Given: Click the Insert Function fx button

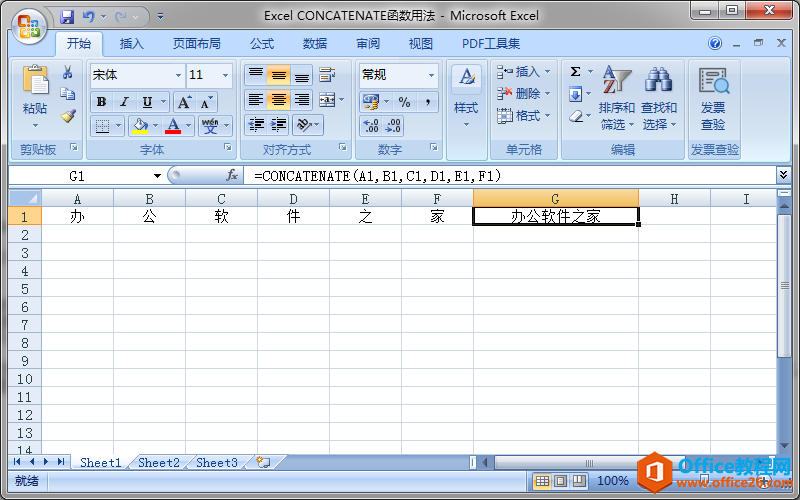Looking at the screenshot, I should 232,176.
